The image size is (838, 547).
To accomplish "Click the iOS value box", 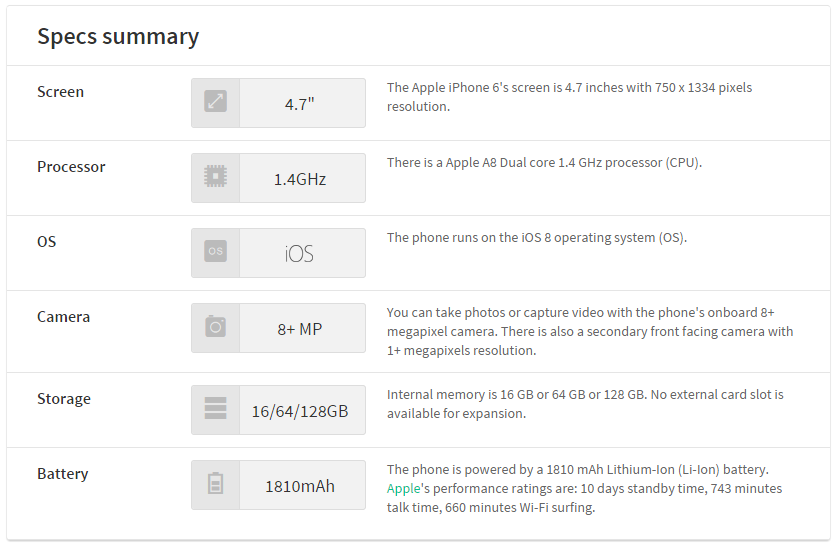I will point(301,253).
